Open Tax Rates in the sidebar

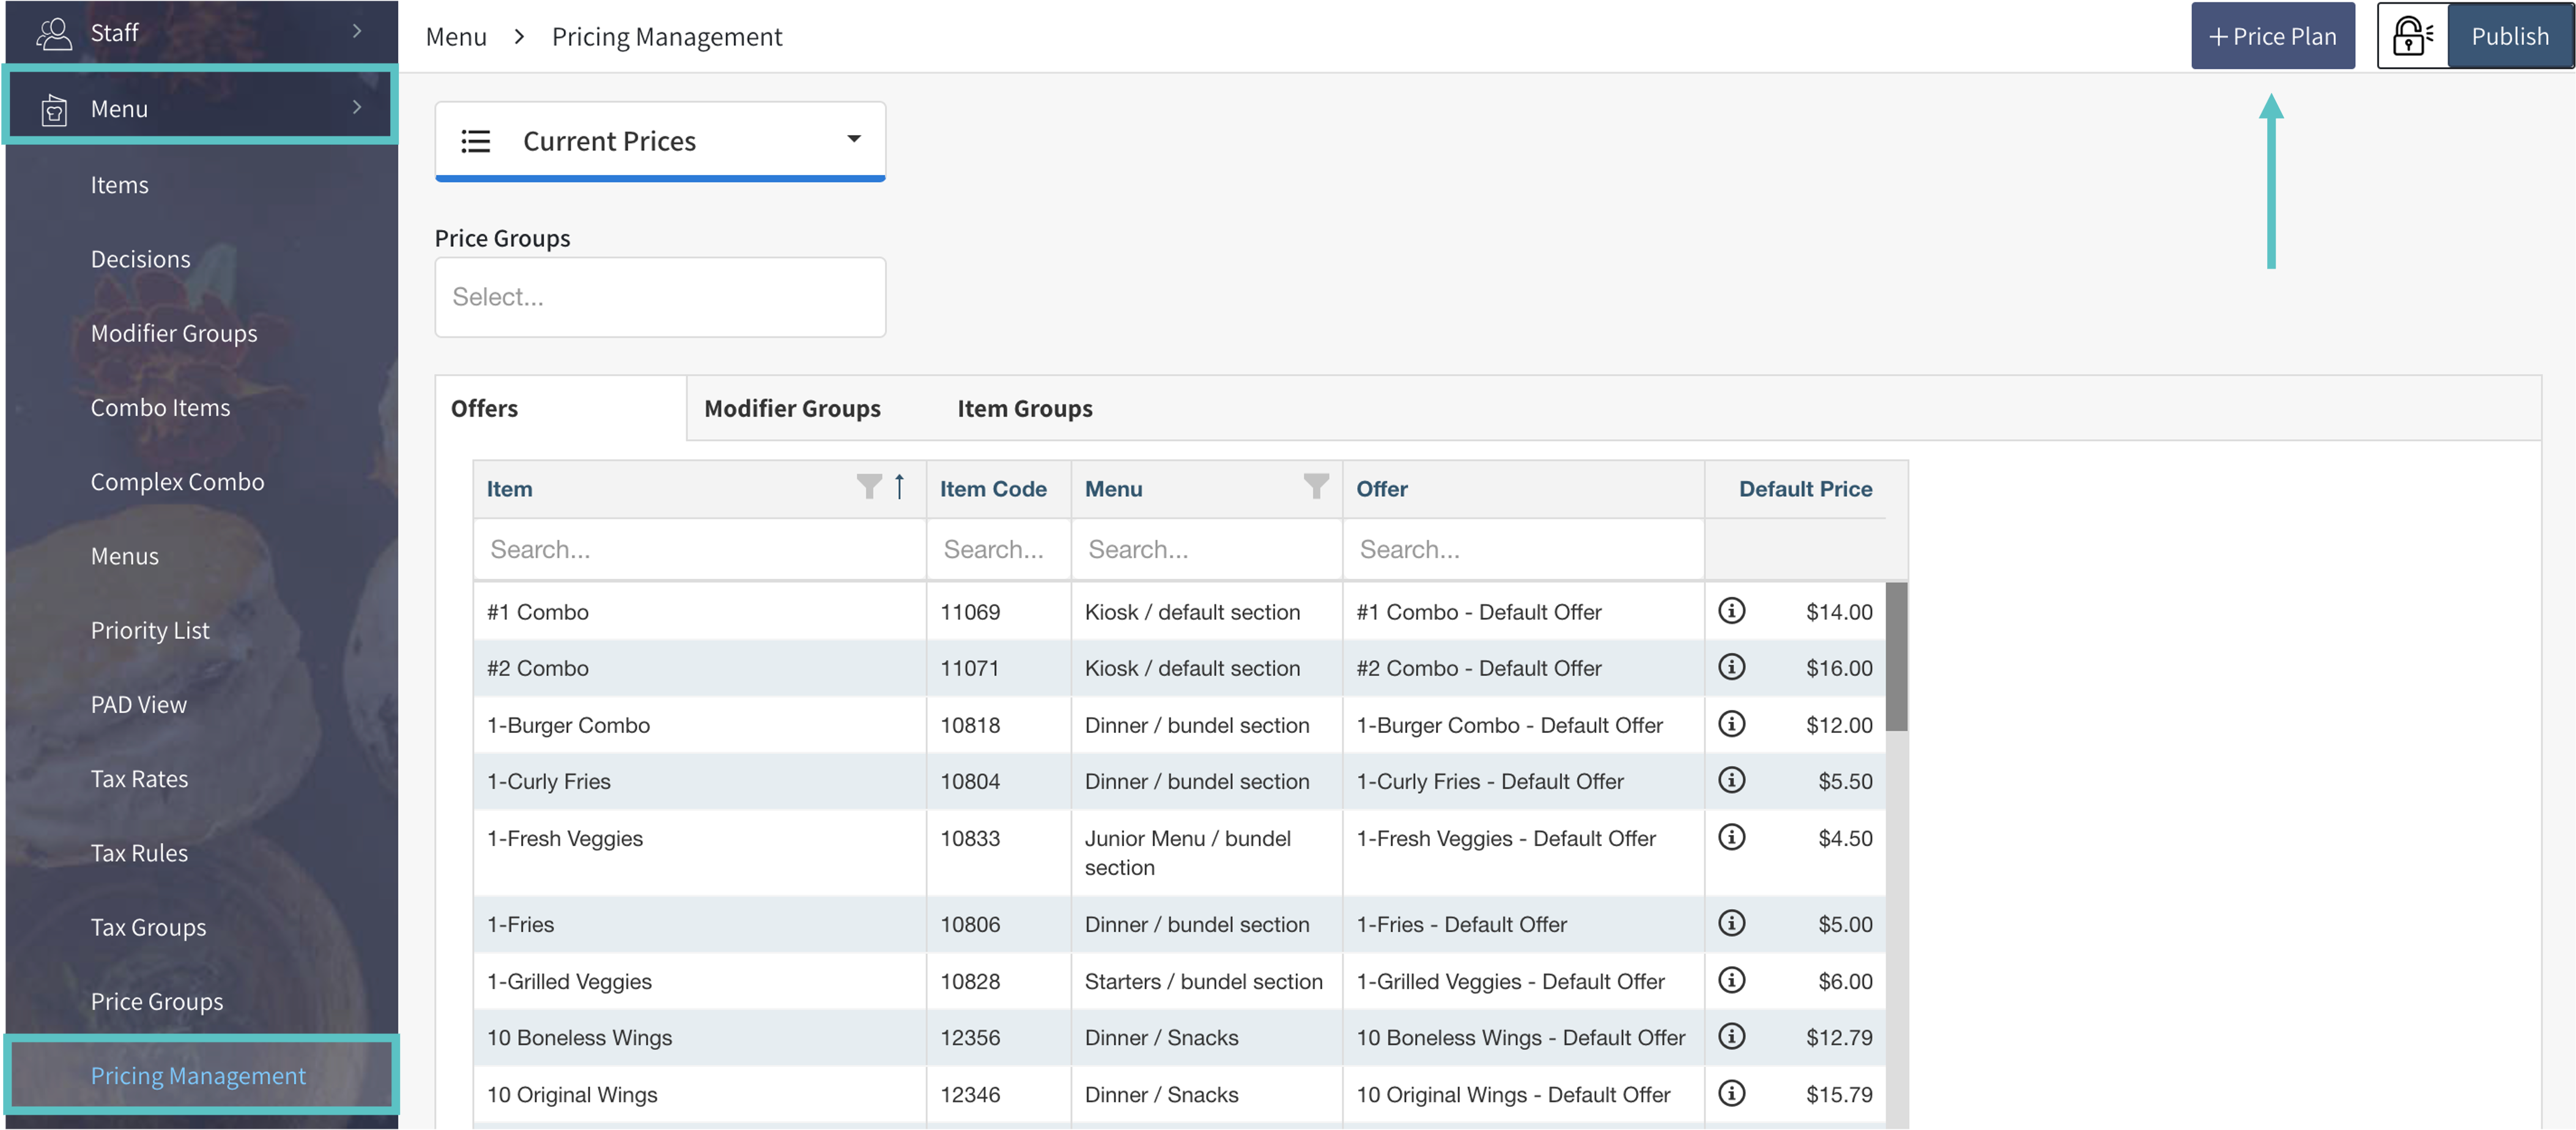(139, 778)
